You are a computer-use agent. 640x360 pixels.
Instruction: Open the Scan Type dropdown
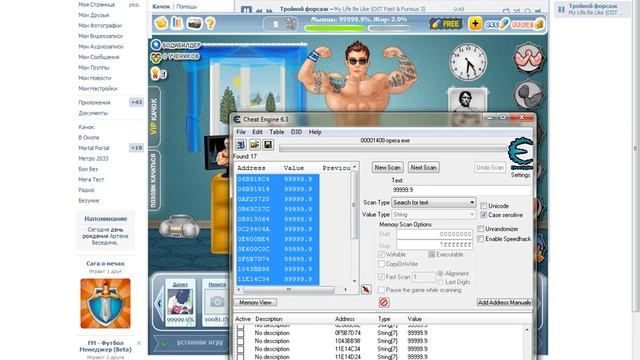pyautogui.click(x=434, y=202)
